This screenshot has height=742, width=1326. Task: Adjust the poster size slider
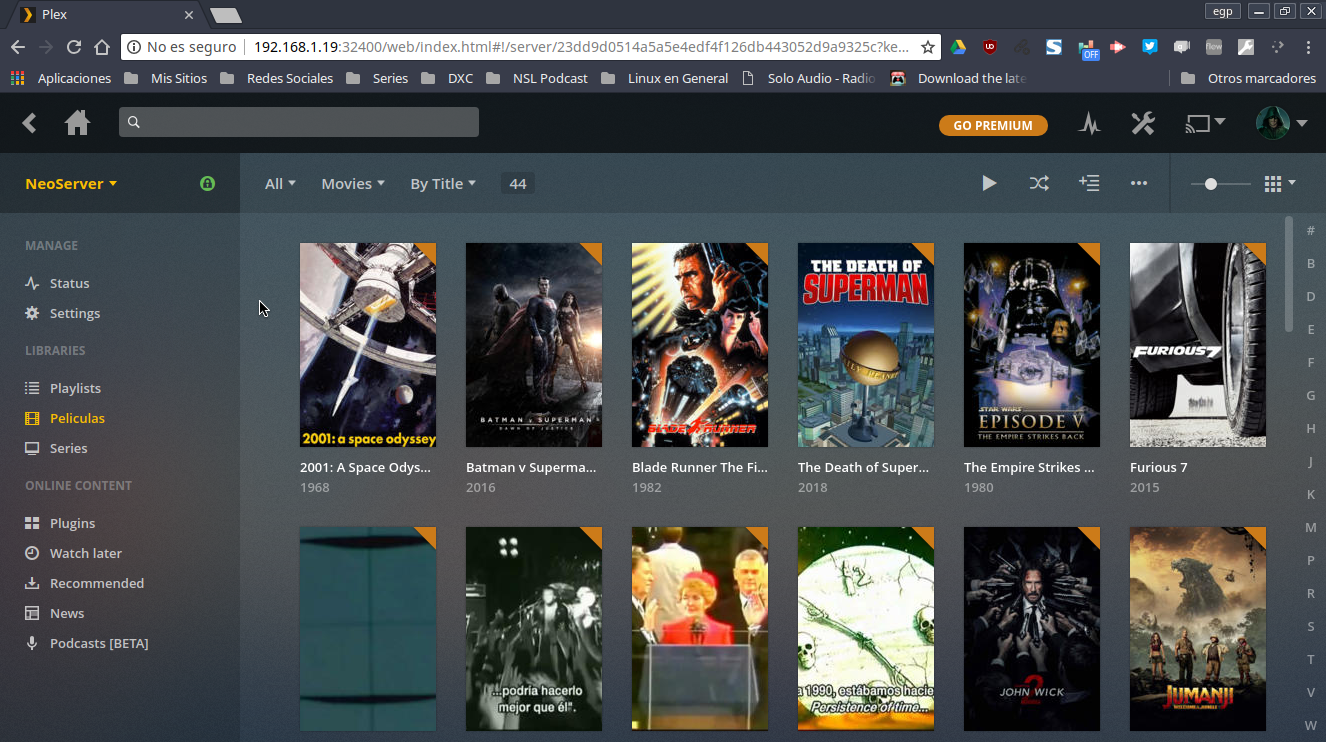pyautogui.click(x=1211, y=184)
